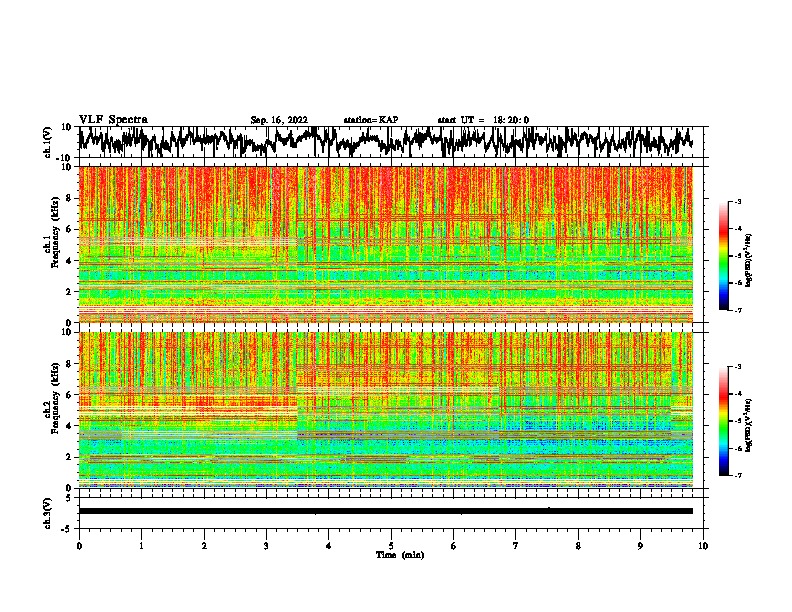Click time axis tick label '9'
Screen dimensions: 792x612
click(x=640, y=546)
